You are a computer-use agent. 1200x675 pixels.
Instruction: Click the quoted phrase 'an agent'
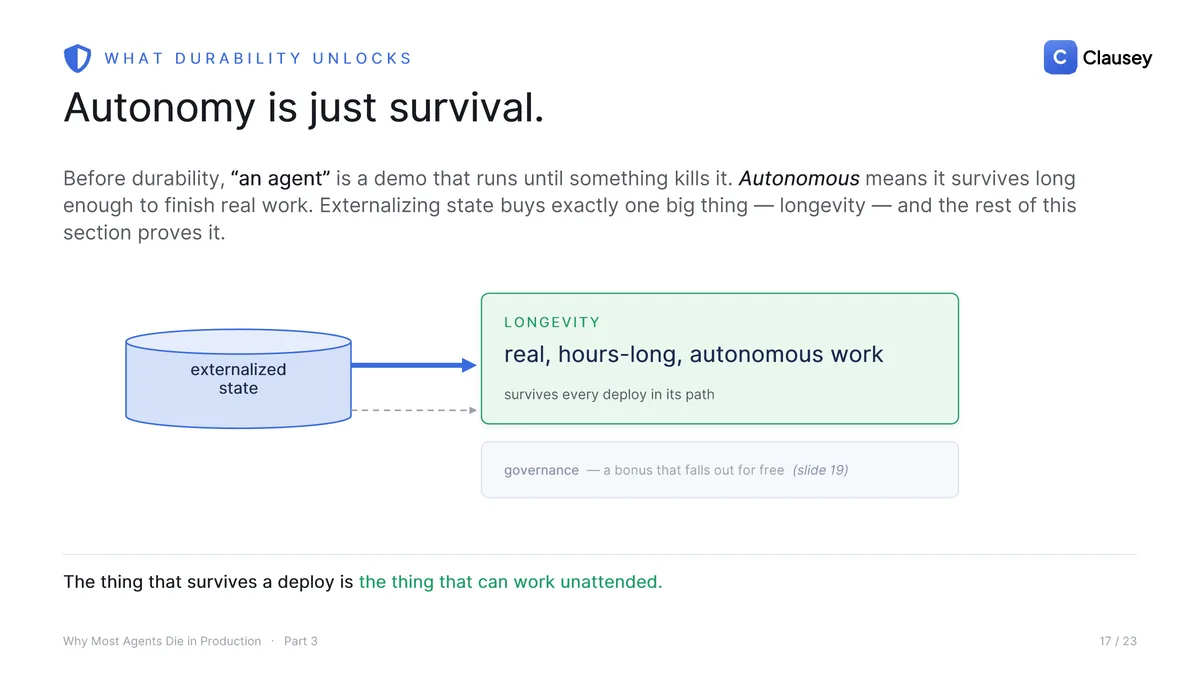[x=280, y=179]
